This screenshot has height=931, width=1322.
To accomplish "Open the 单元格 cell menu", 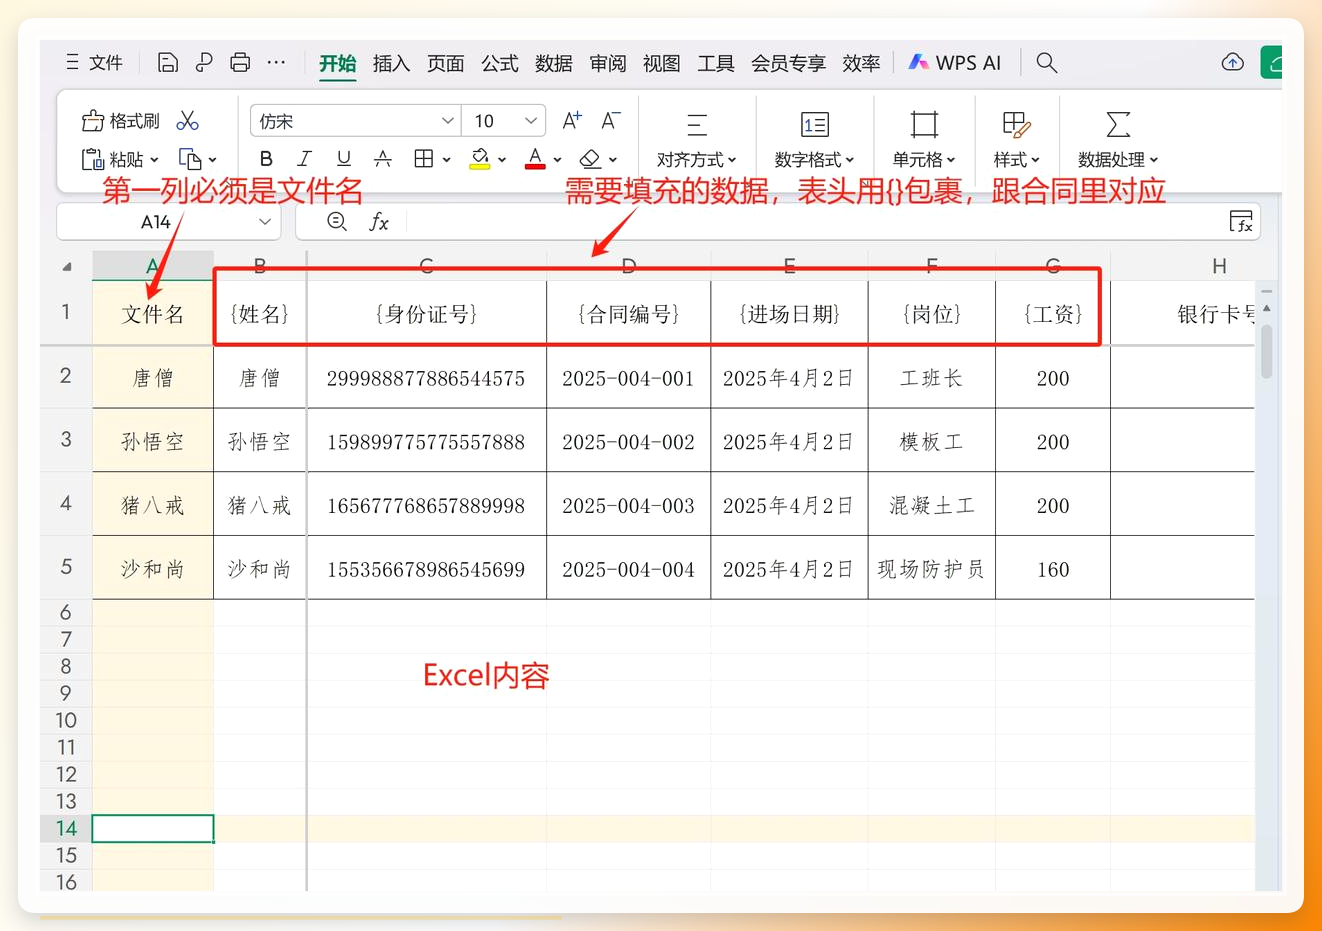I will [x=924, y=139].
